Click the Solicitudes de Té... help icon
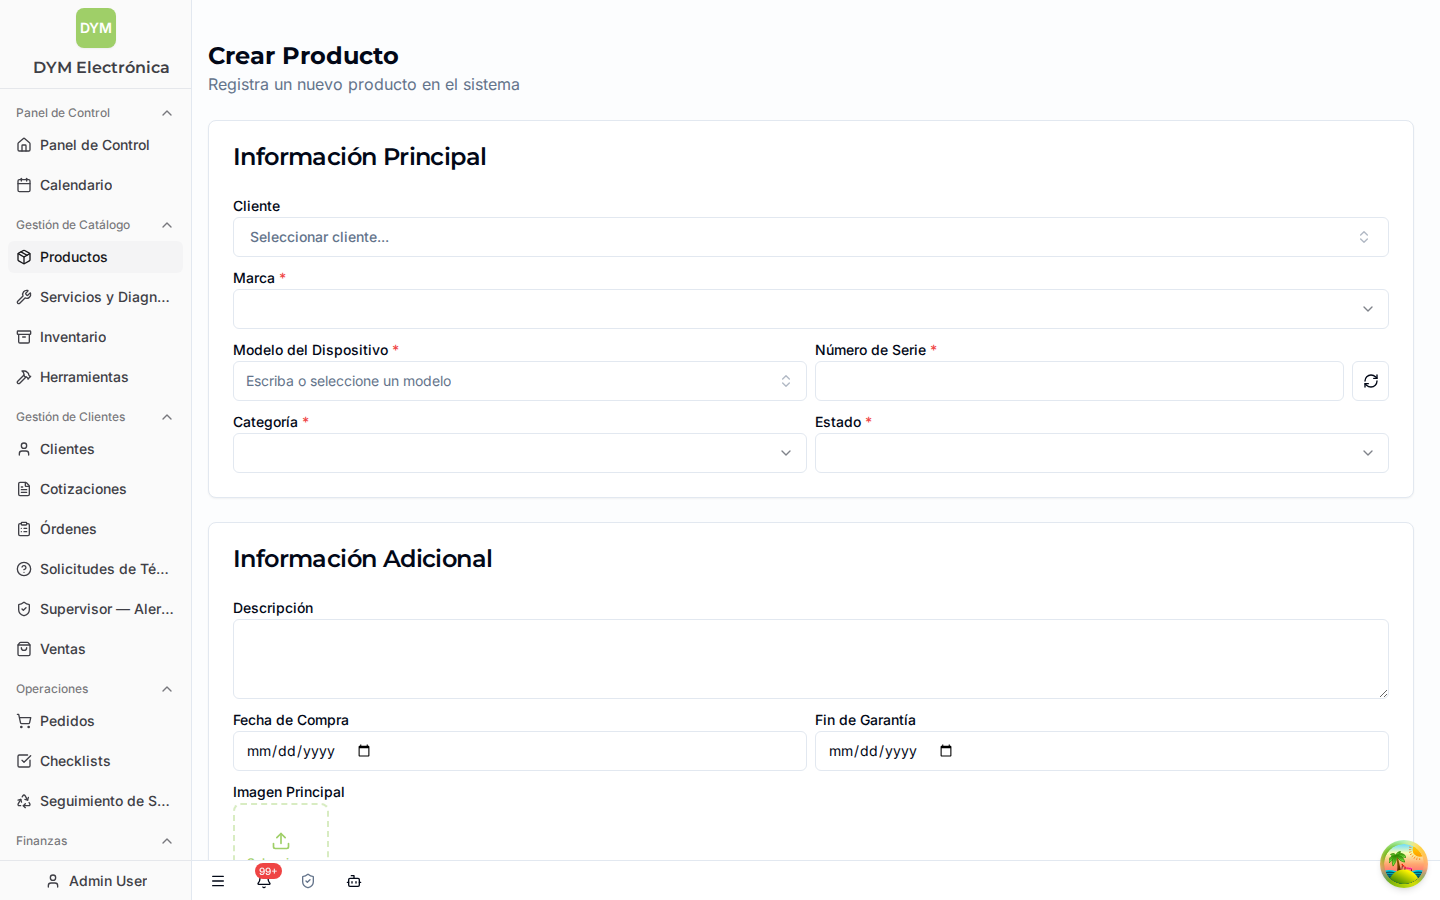Screen dimensions: 1440x900 [x=24, y=569]
